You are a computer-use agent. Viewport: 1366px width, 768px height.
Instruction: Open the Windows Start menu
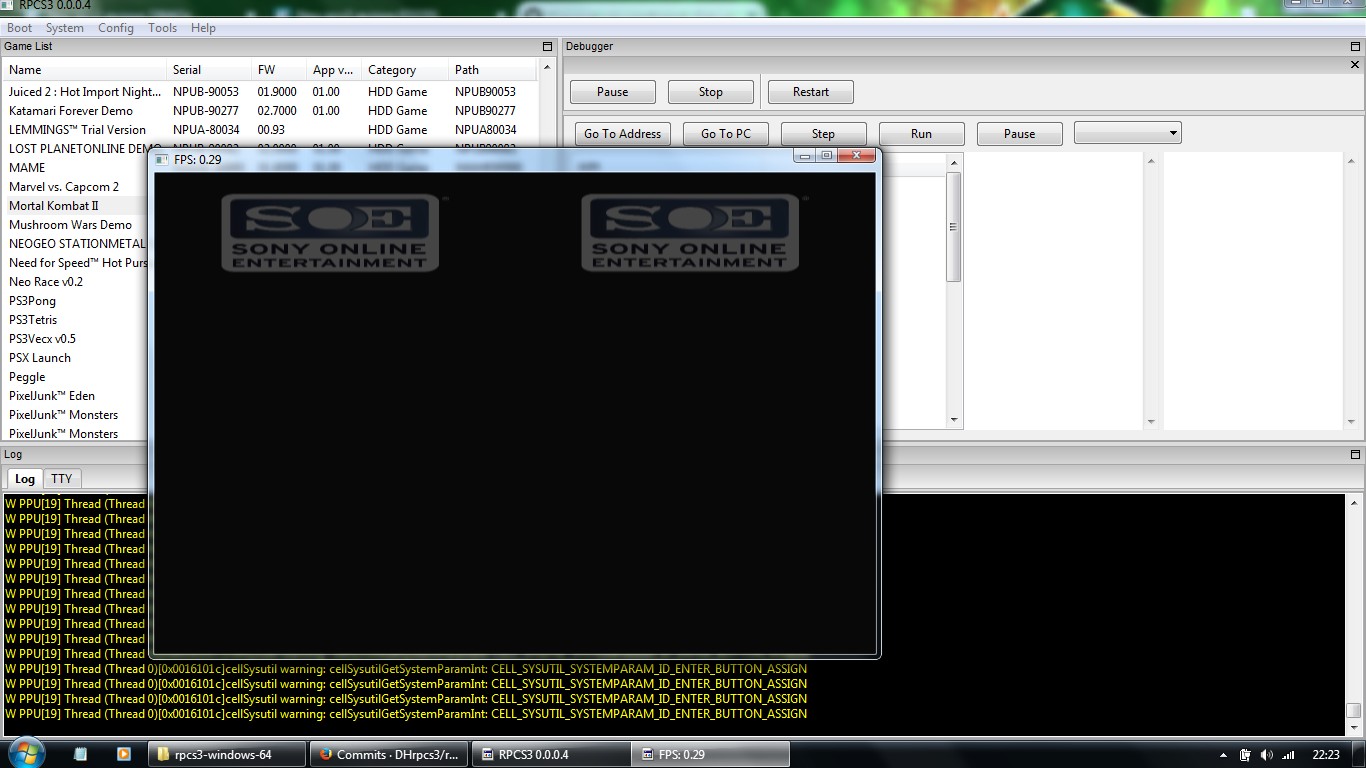(25, 753)
